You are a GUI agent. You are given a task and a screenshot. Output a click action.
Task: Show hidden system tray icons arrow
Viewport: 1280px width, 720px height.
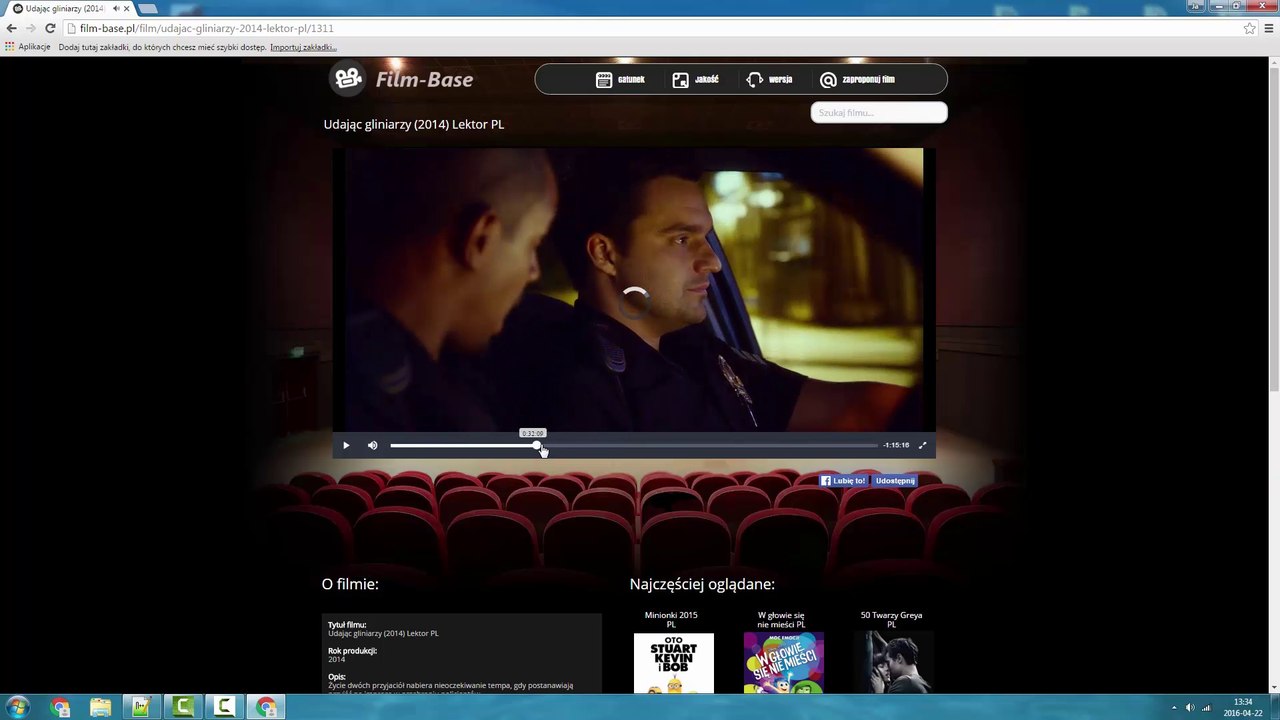coord(1173,708)
